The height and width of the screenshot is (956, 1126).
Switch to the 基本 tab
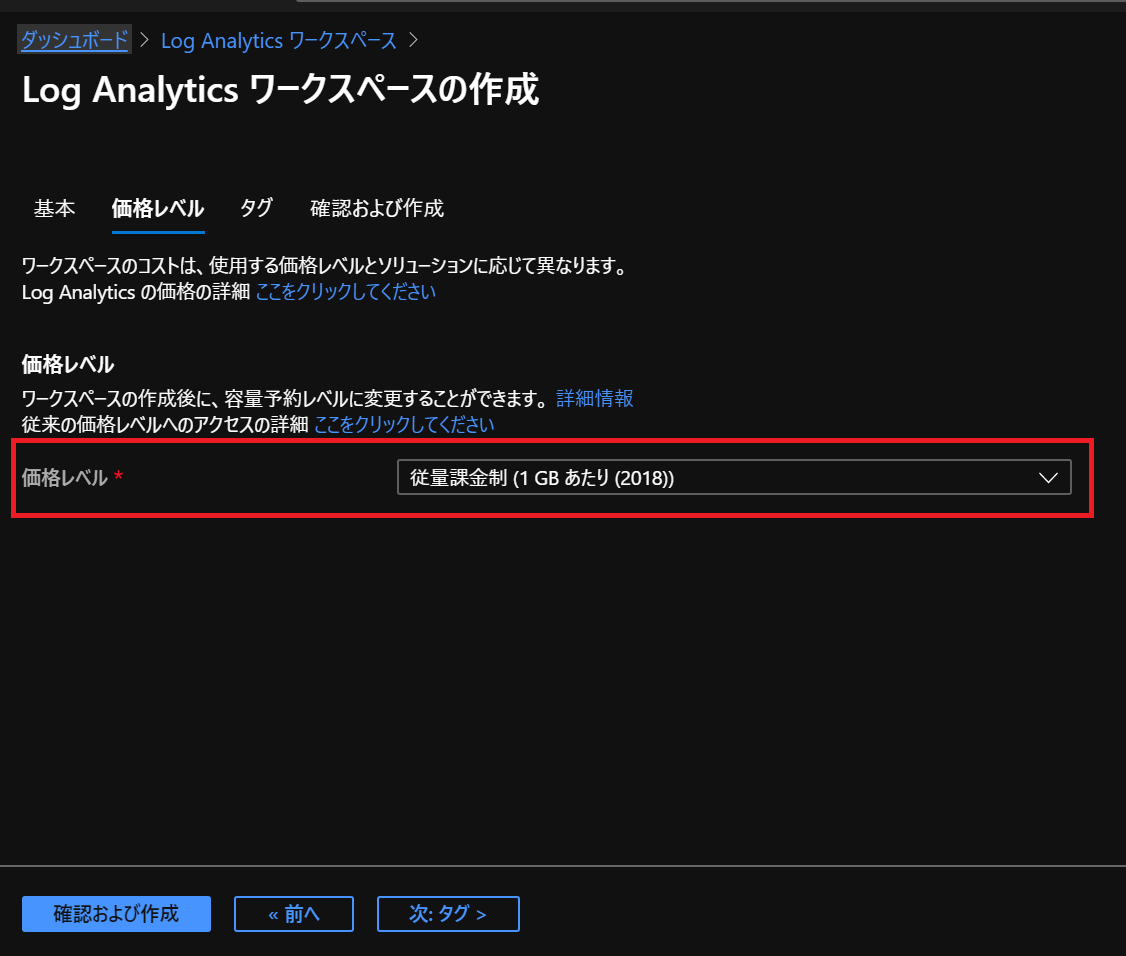(x=55, y=208)
